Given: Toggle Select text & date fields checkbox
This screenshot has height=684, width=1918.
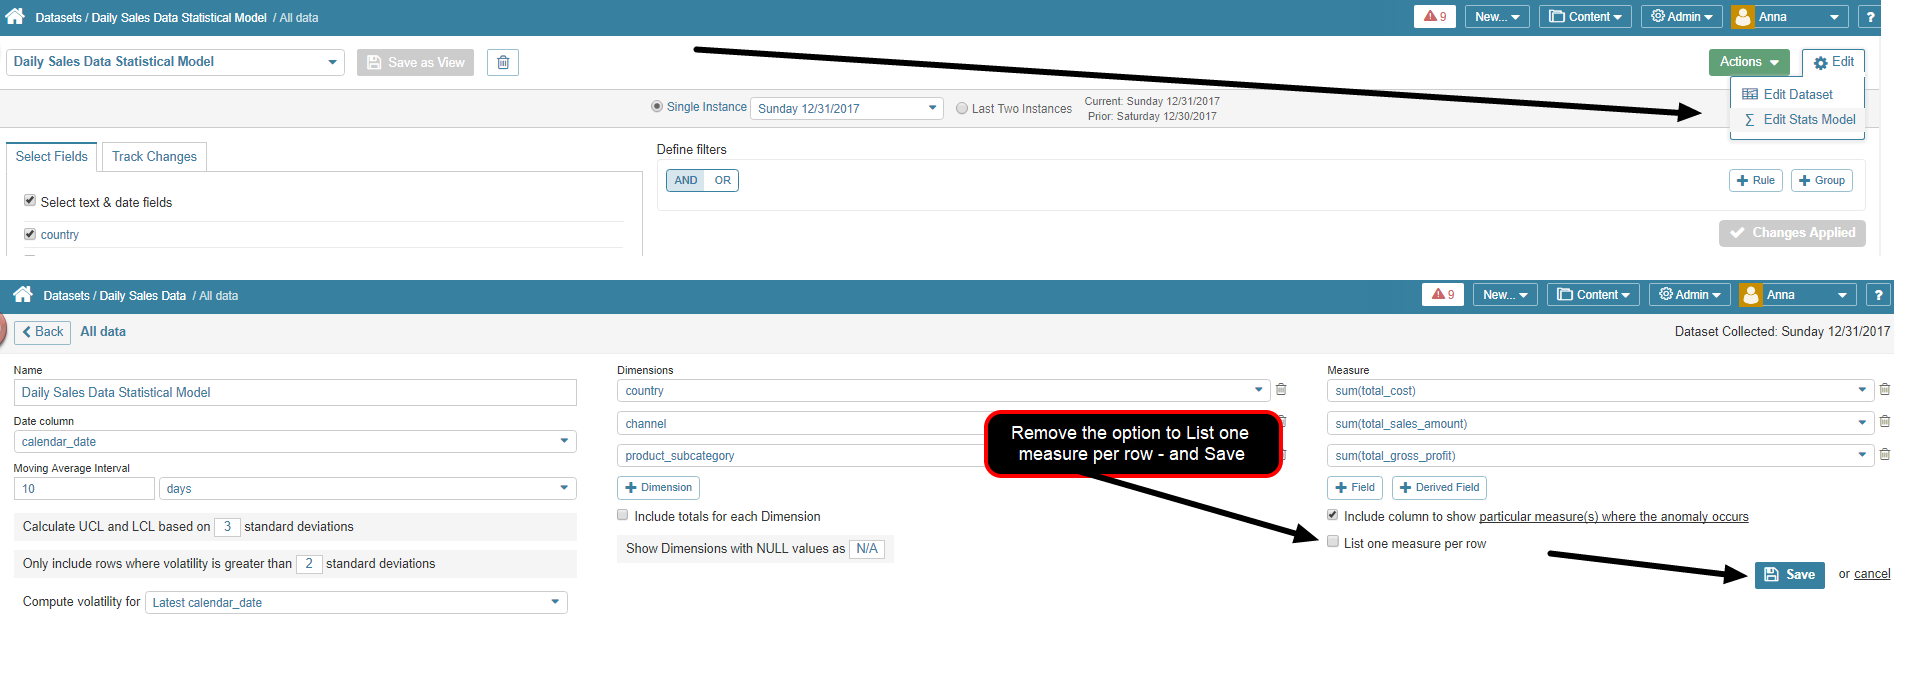Looking at the screenshot, I should pyautogui.click(x=30, y=200).
